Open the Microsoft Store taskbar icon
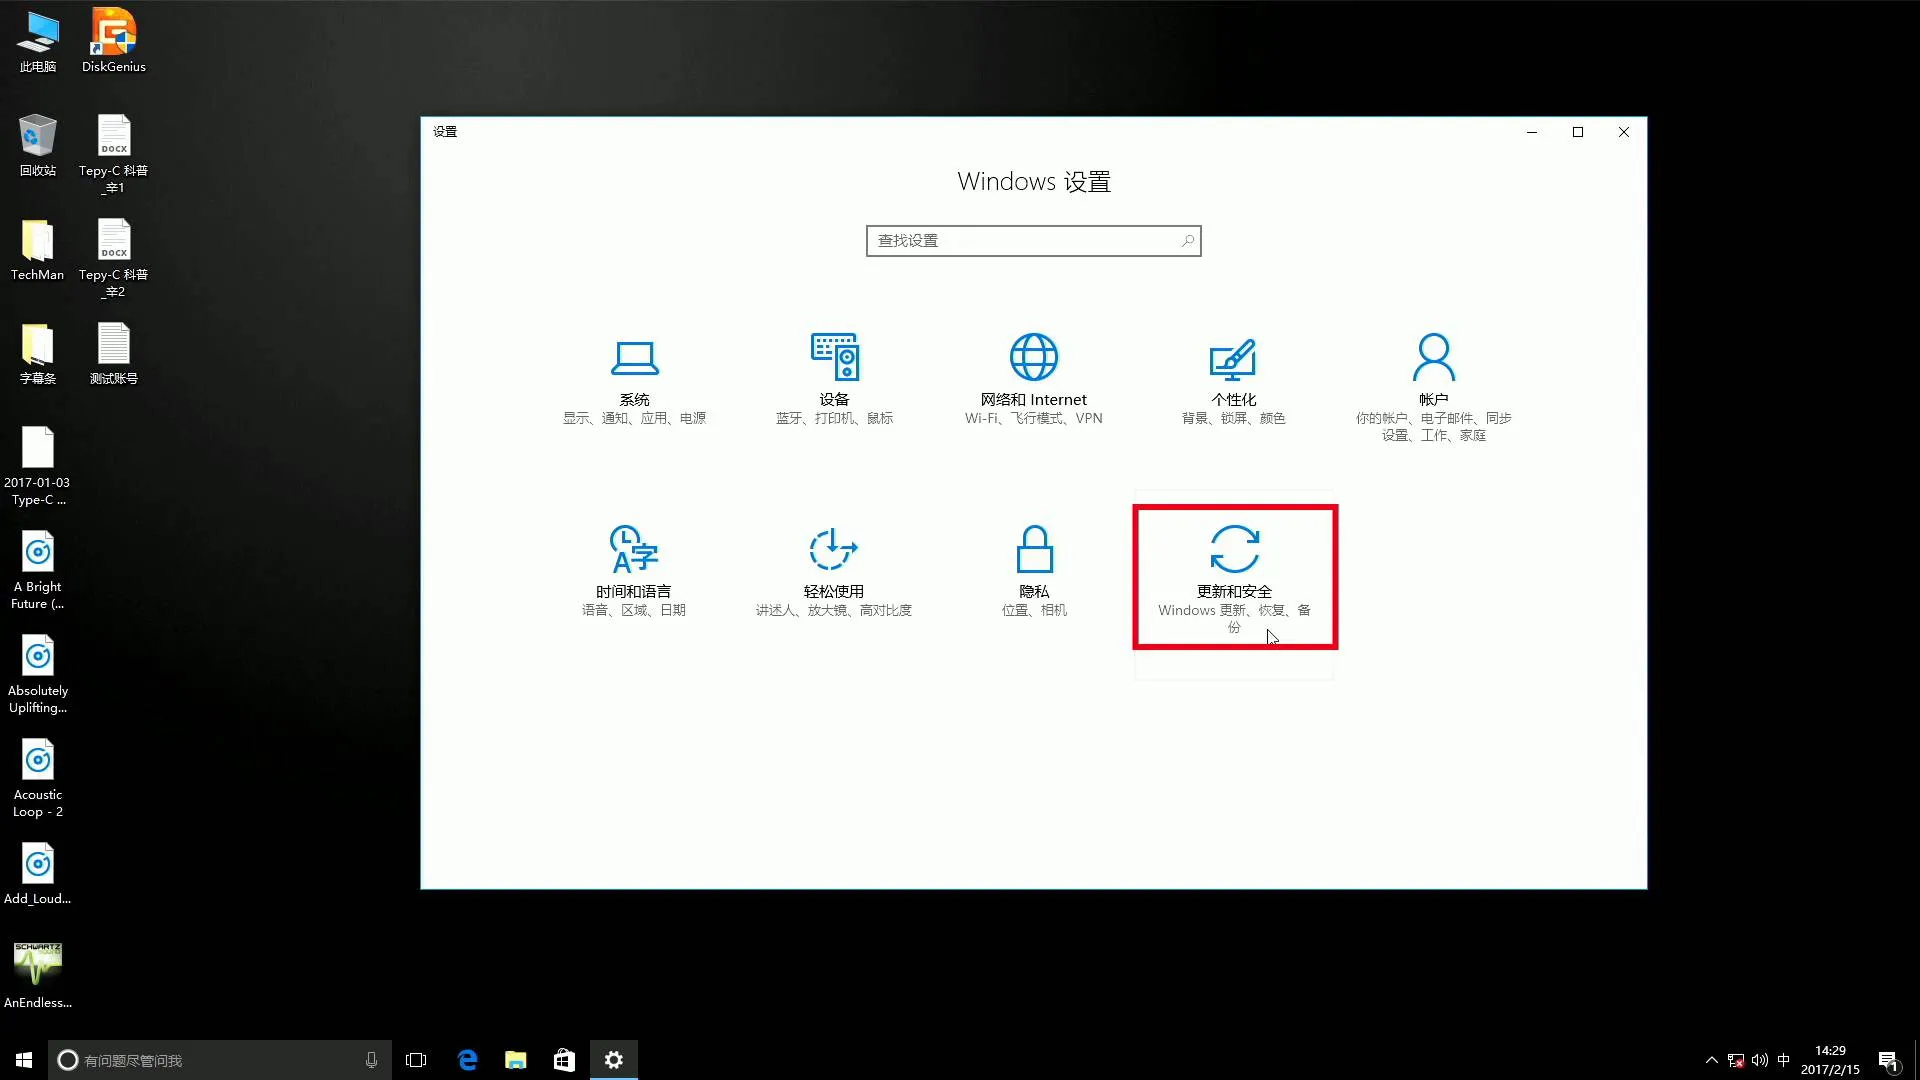Image resolution: width=1920 pixels, height=1080 pixels. 564,1060
